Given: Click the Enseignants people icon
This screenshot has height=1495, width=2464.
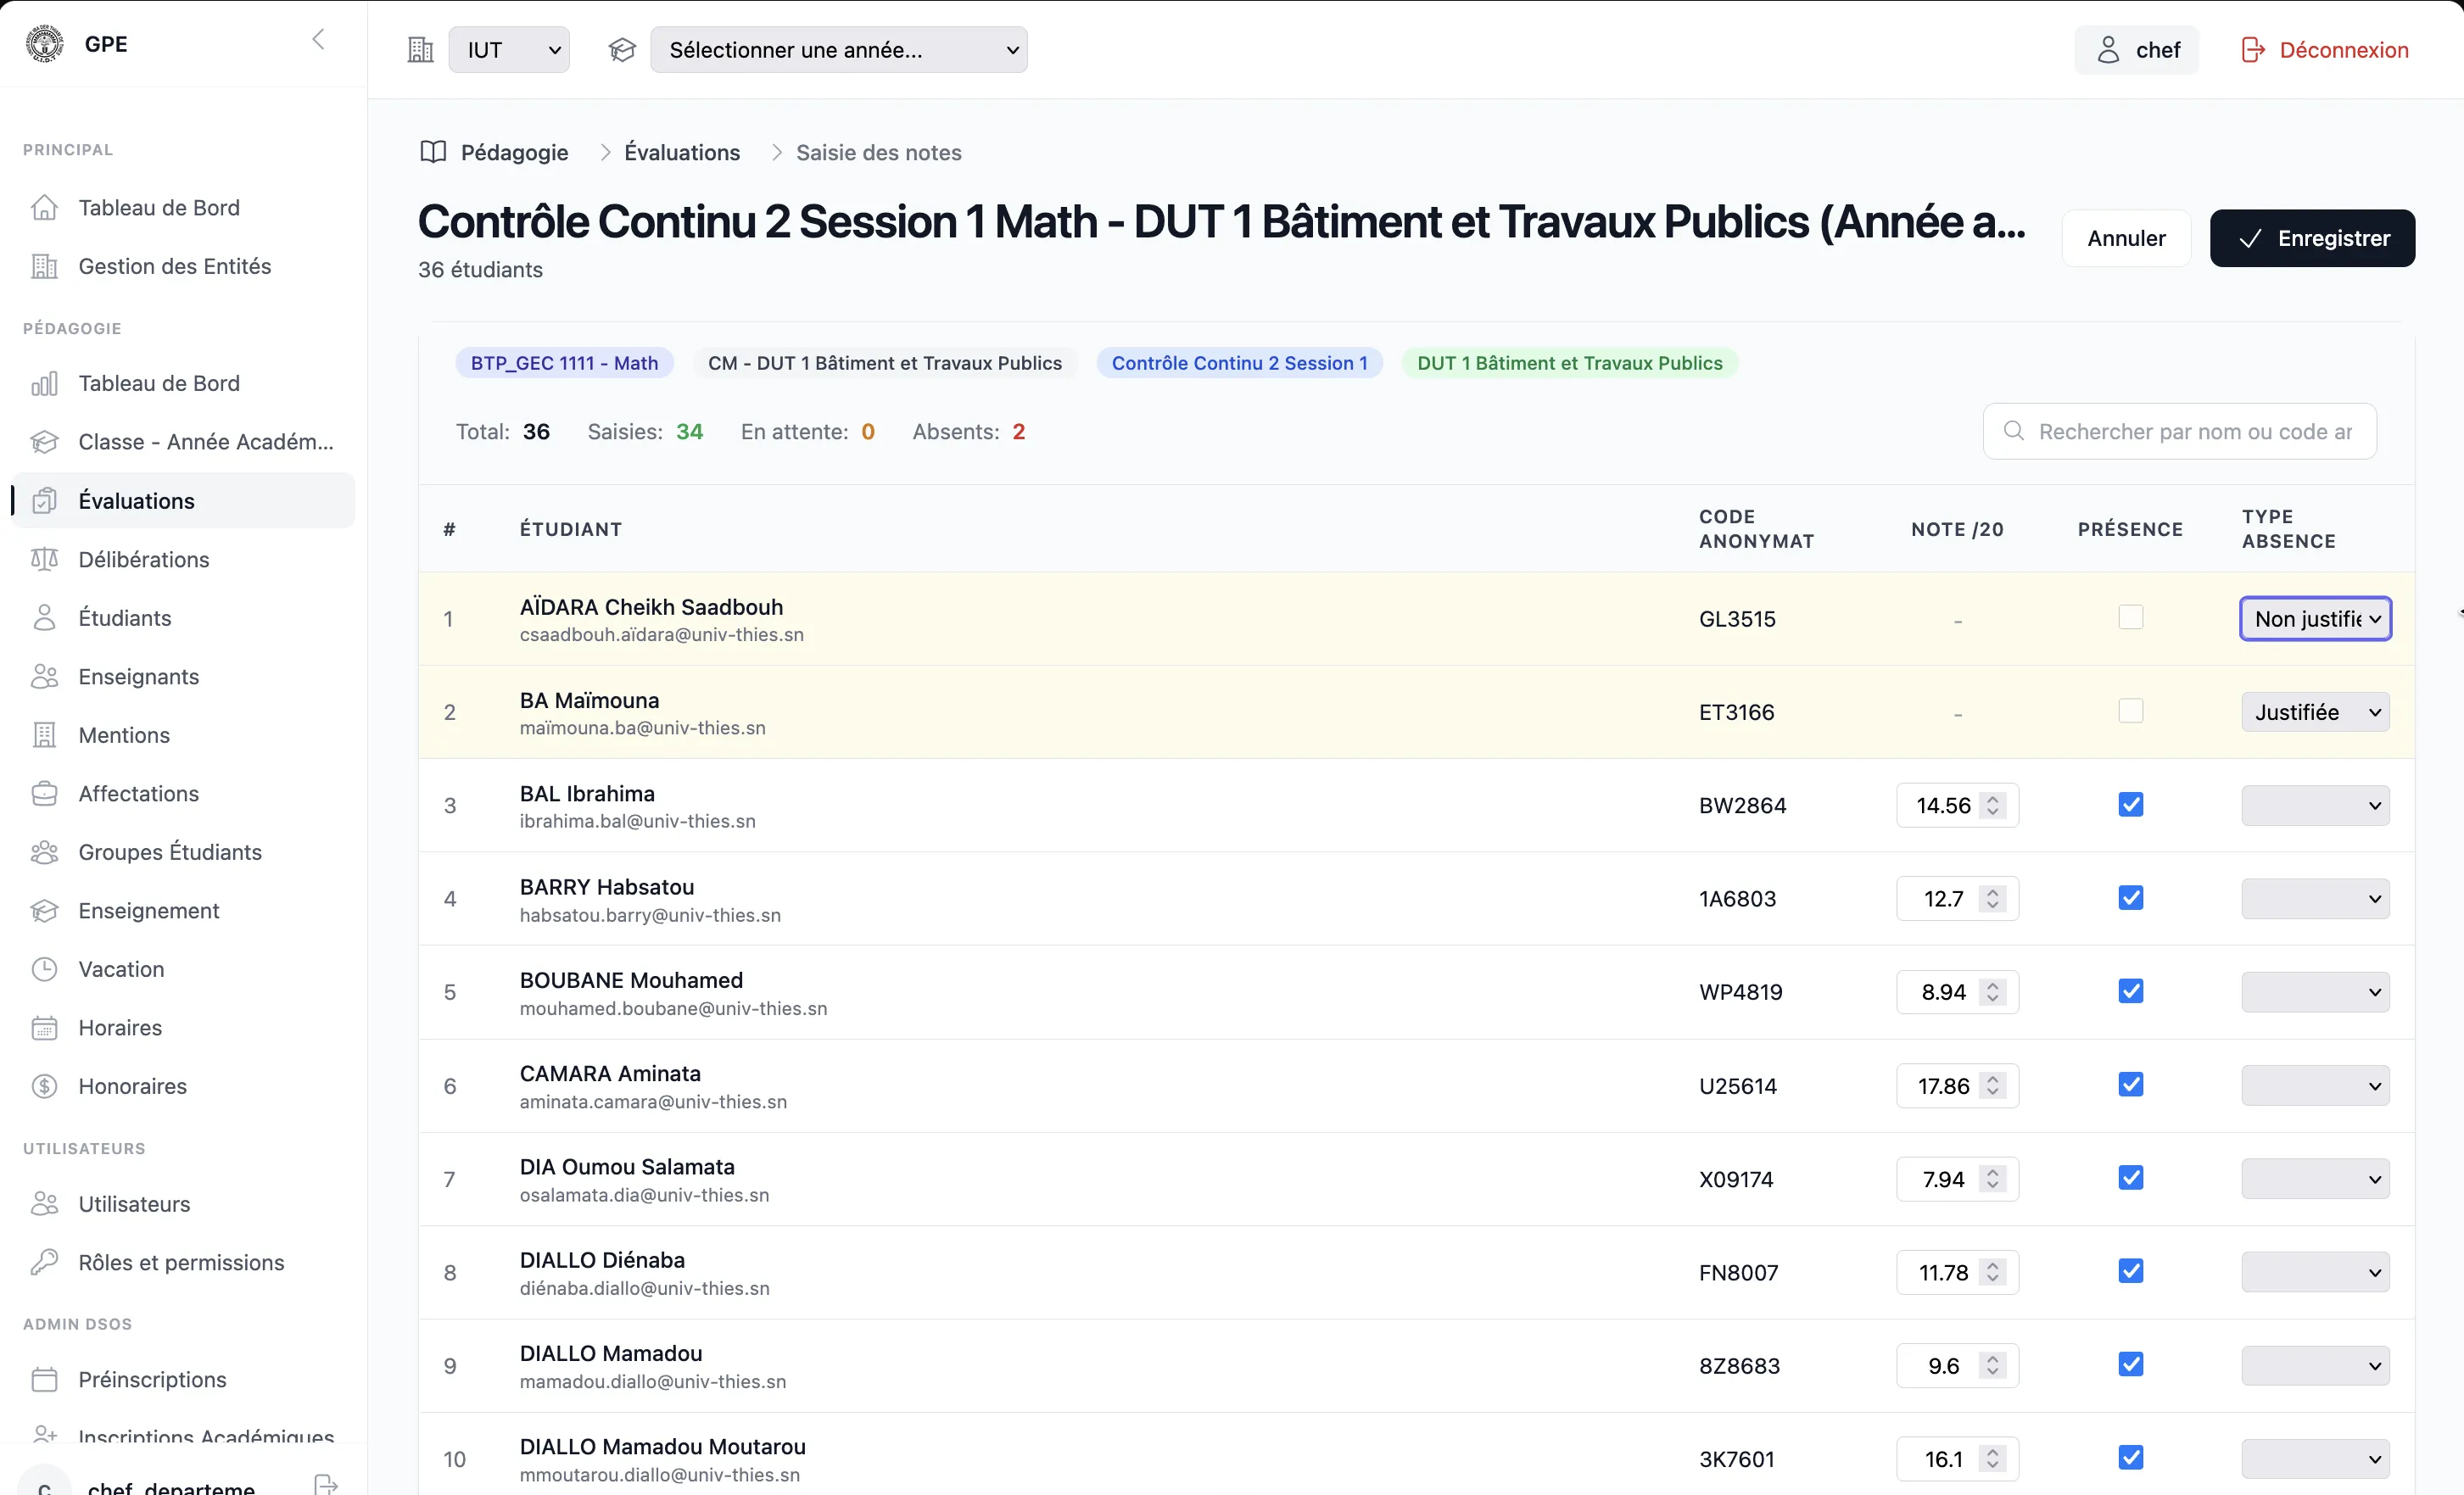Looking at the screenshot, I should pos(44,676).
